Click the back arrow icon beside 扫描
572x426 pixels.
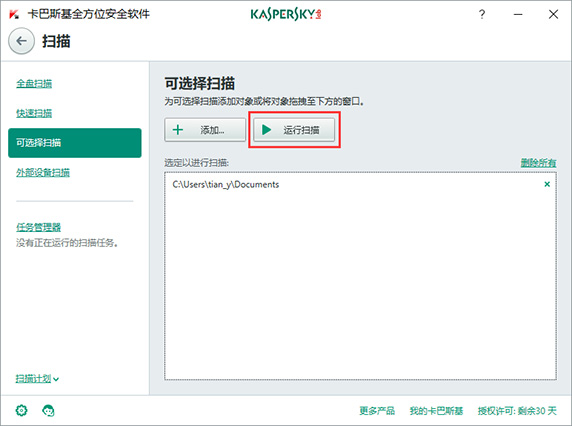tap(21, 41)
